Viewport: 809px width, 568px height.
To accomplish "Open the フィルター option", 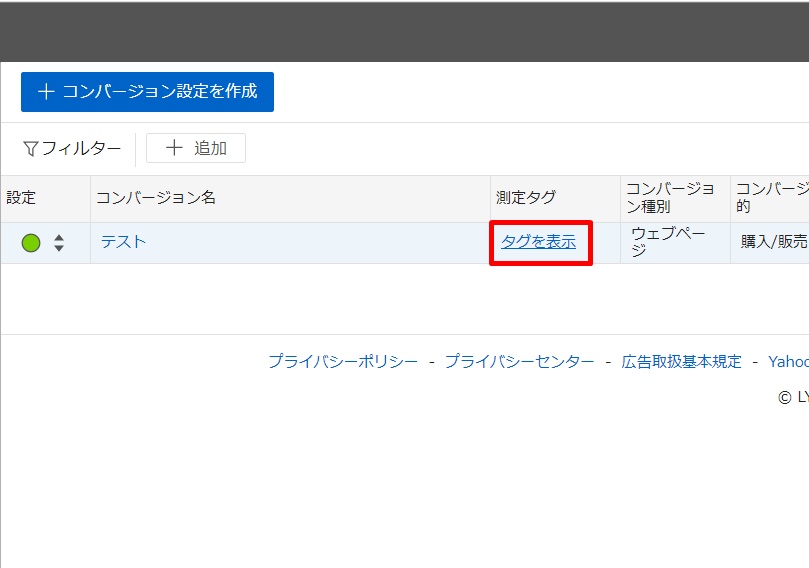I will click(x=80, y=149).
